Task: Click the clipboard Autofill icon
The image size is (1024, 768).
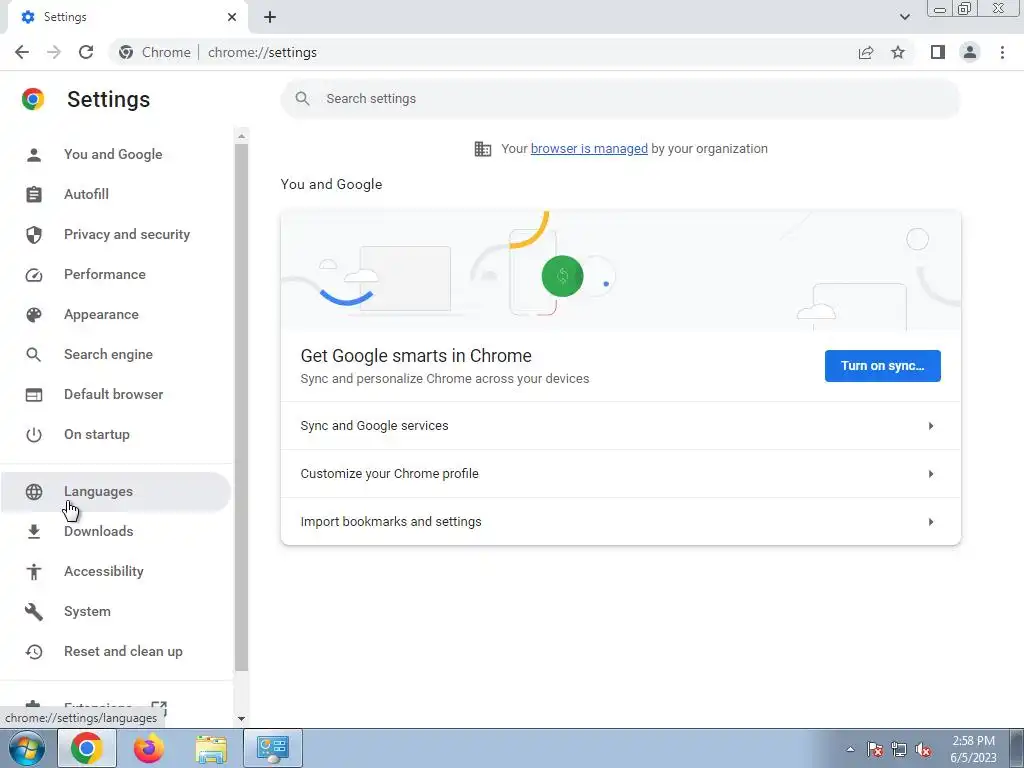Action: (x=34, y=195)
